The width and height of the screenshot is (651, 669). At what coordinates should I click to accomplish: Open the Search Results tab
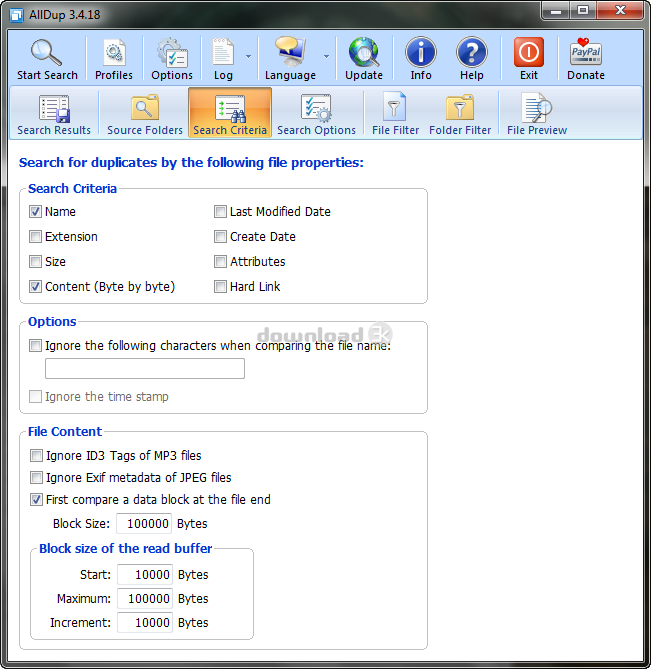(54, 113)
